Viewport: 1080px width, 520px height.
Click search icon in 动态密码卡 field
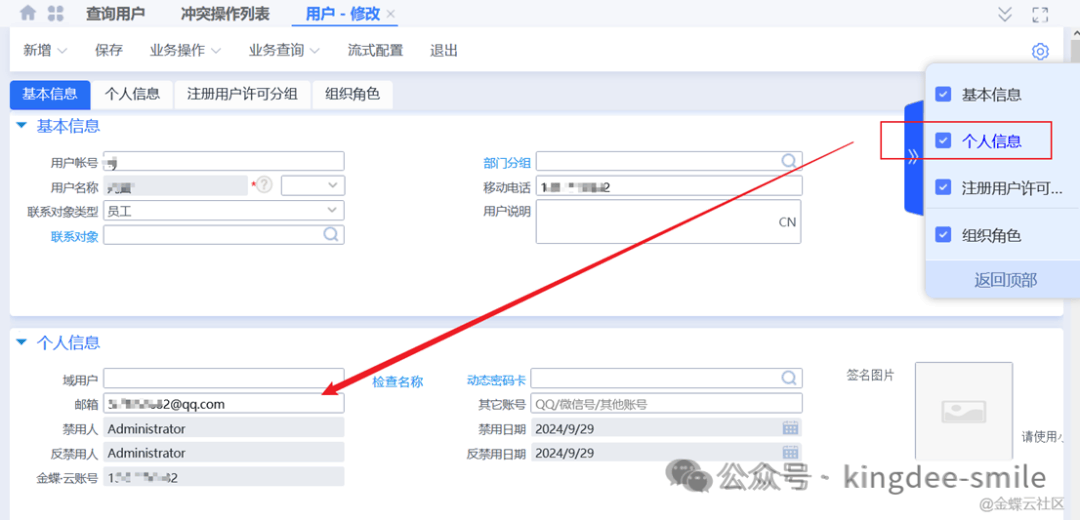tap(789, 379)
